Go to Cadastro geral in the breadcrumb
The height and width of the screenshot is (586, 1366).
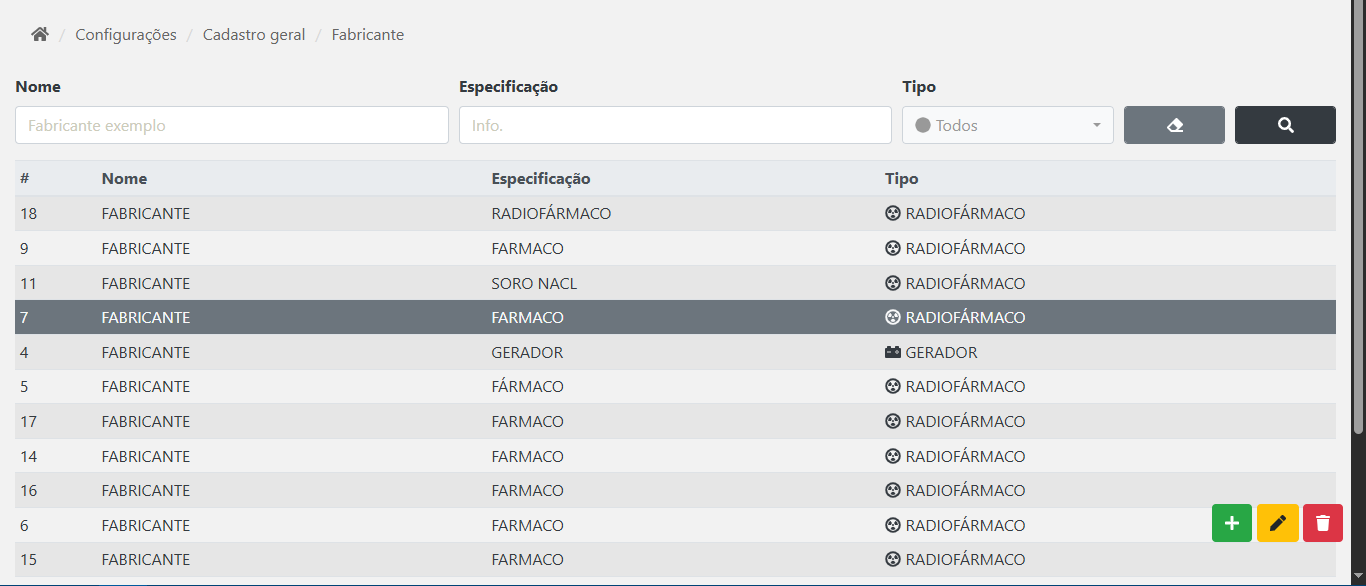point(254,35)
